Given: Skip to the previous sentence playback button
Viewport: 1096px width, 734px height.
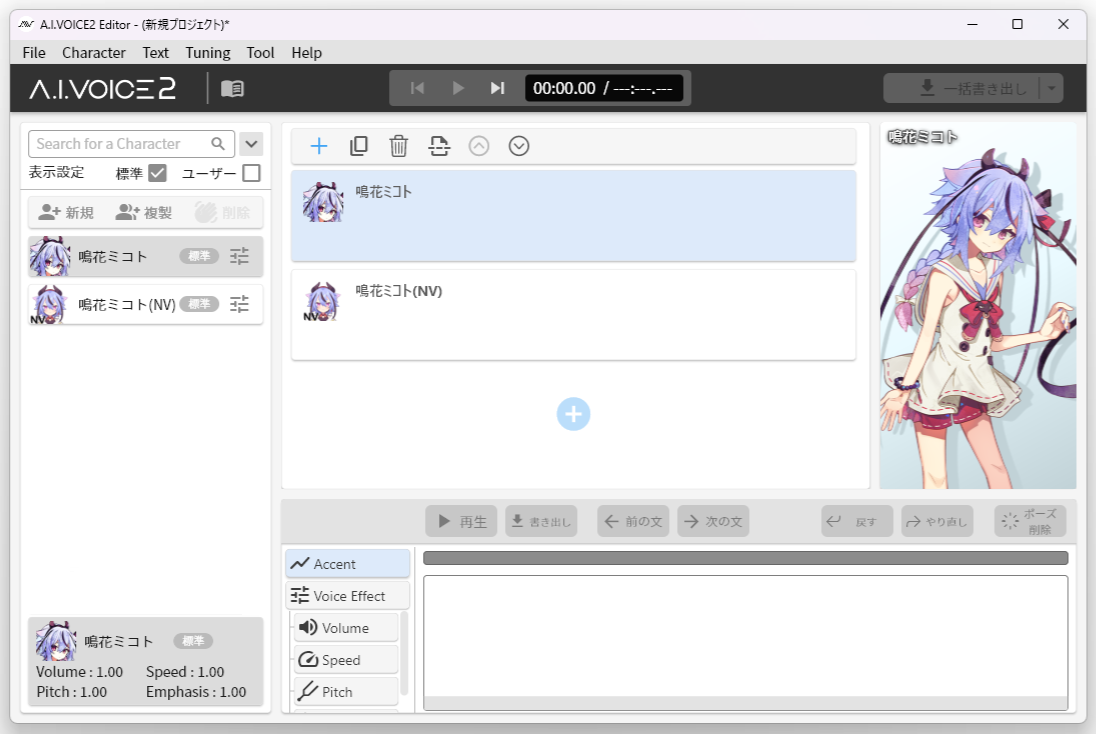Looking at the screenshot, I should point(417,88).
